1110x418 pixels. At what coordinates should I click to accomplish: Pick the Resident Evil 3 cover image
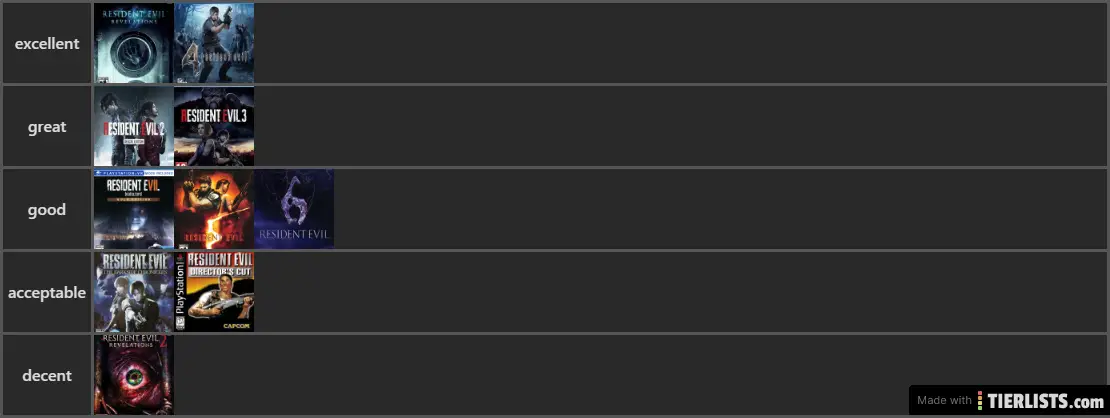point(214,126)
